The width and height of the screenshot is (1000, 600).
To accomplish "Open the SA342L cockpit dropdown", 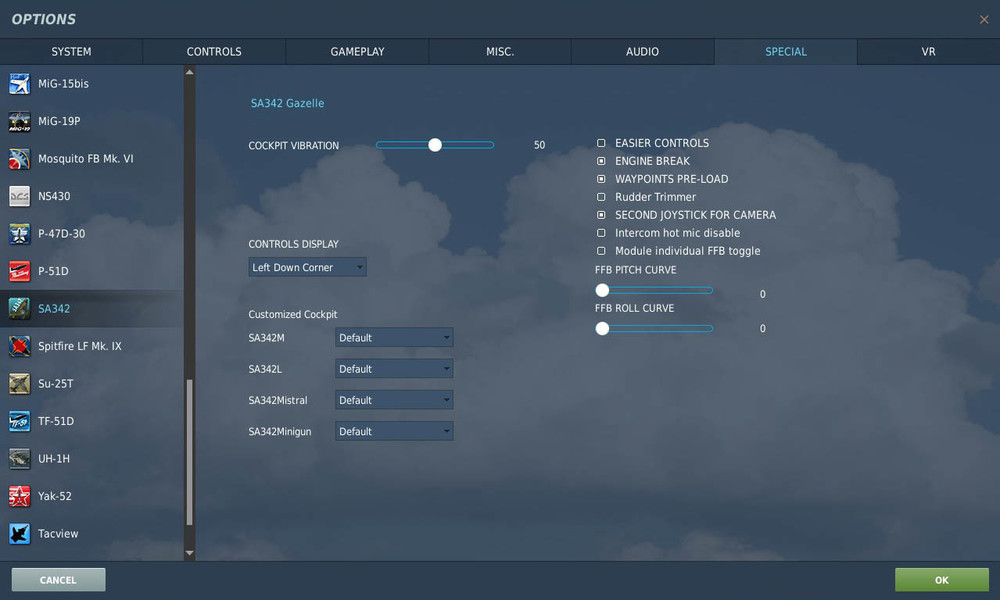I will pyautogui.click(x=394, y=369).
